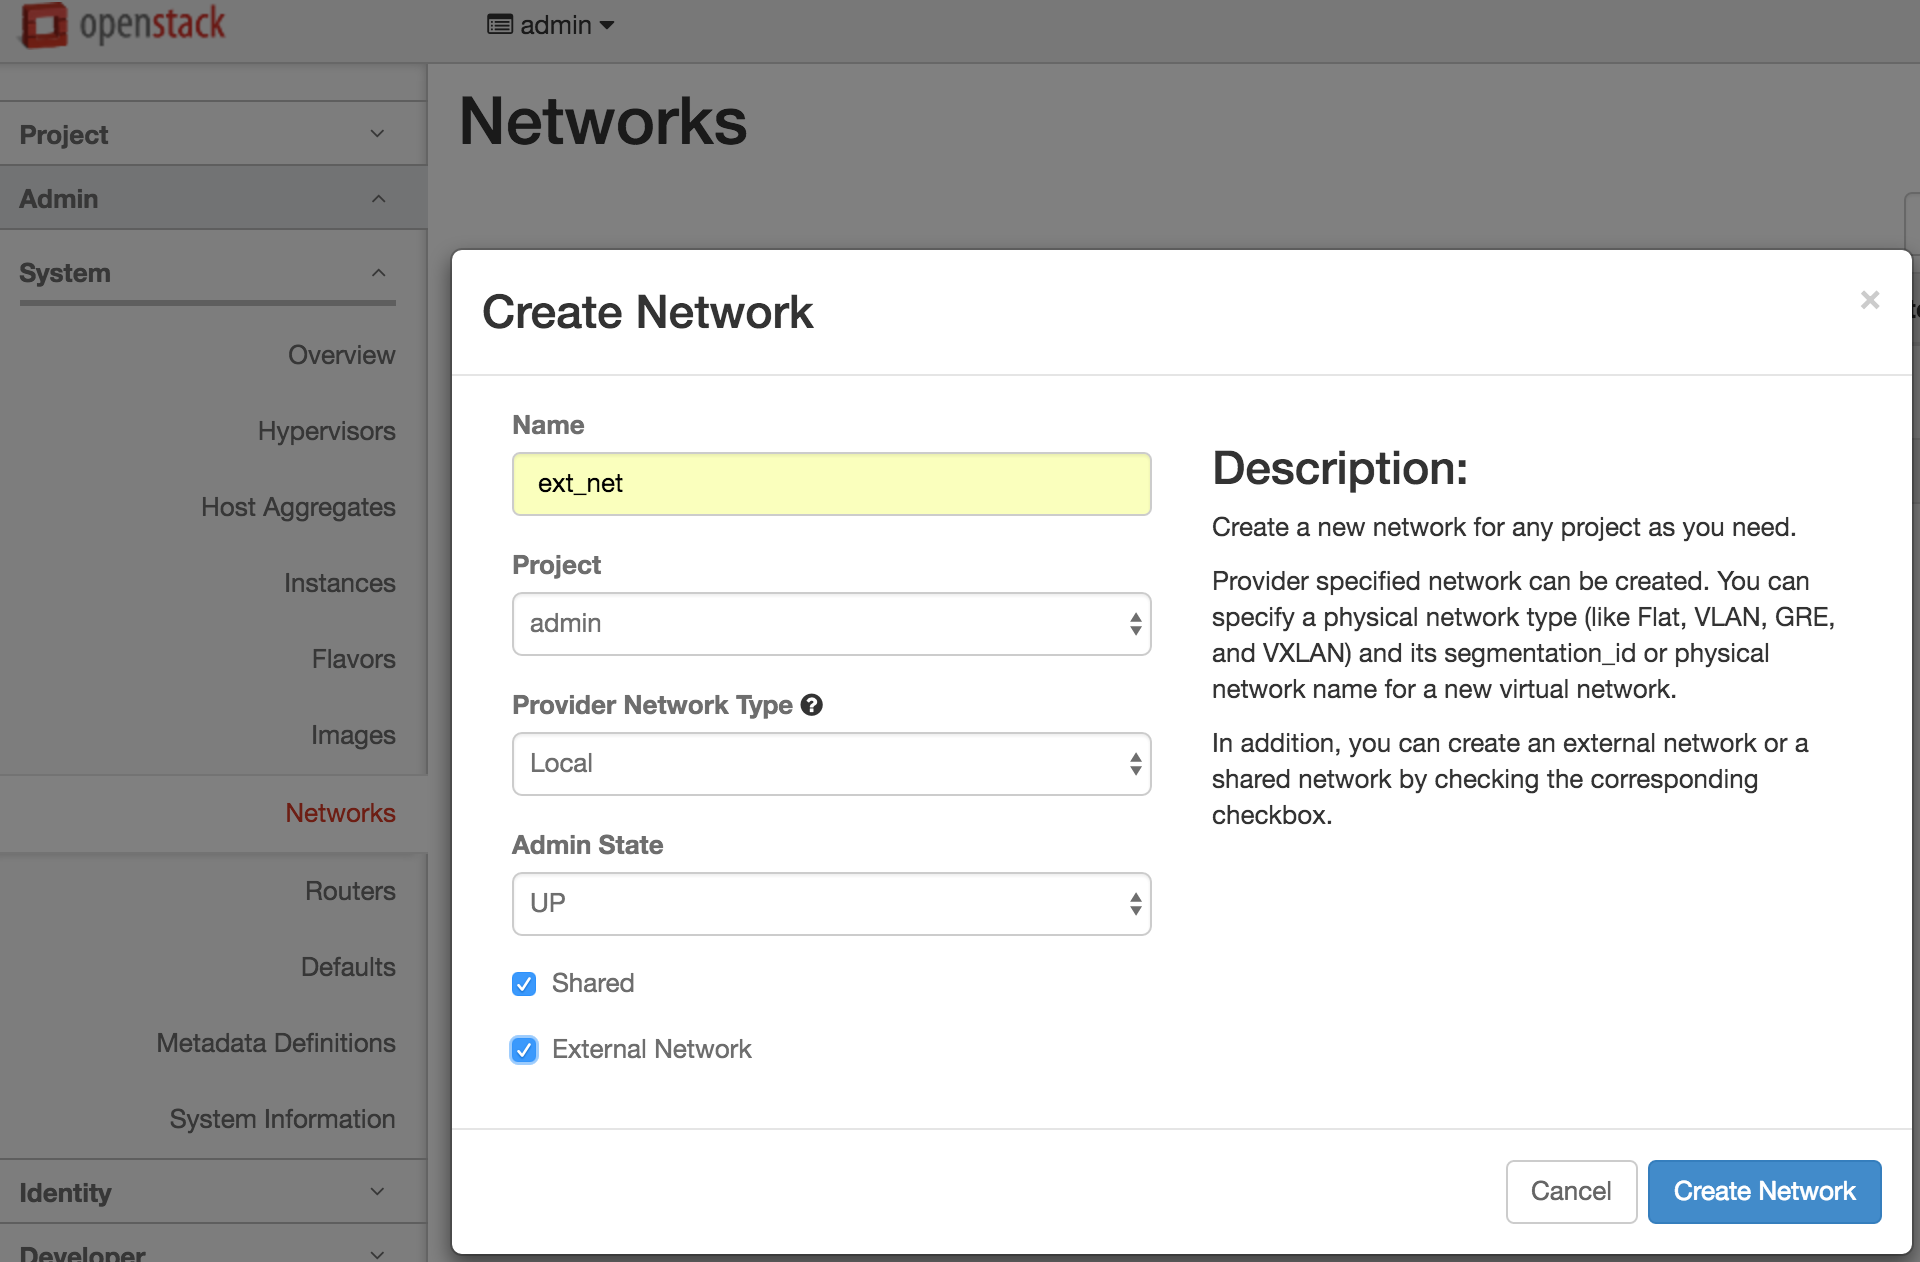Click the Create Network button
The height and width of the screenshot is (1262, 1920).
[1764, 1191]
